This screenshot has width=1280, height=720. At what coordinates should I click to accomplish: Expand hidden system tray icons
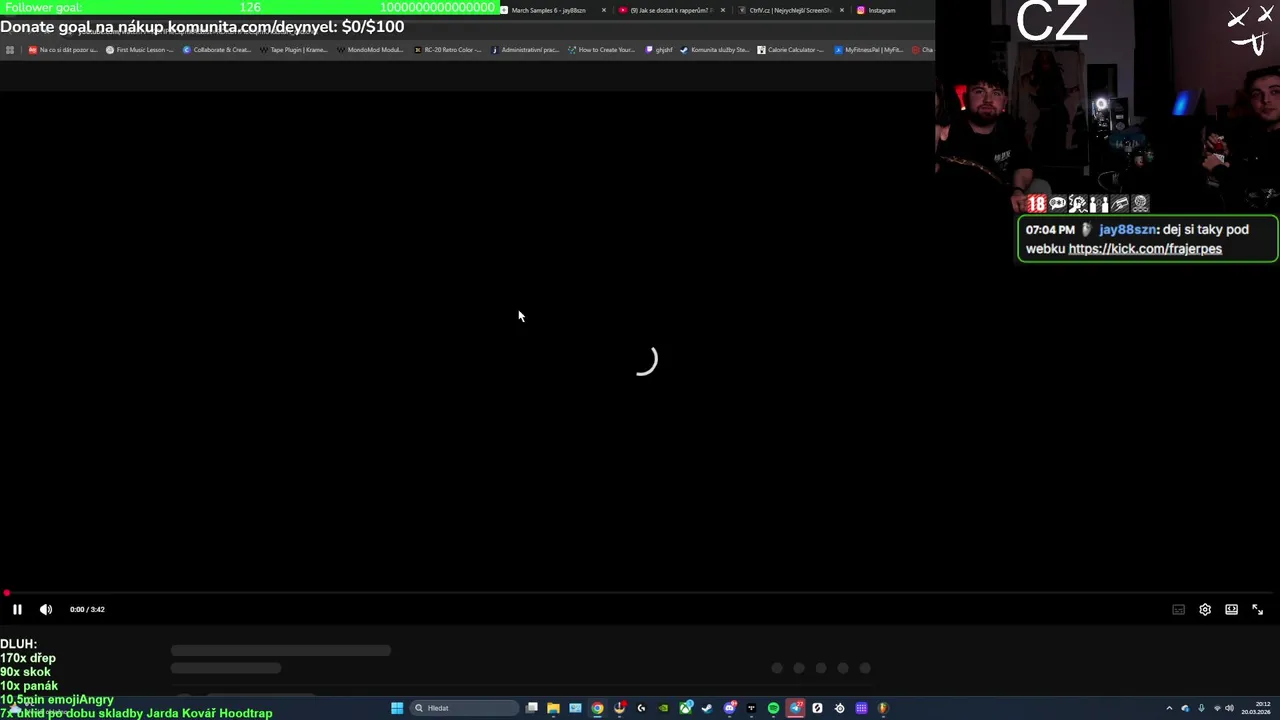[x=1169, y=708]
